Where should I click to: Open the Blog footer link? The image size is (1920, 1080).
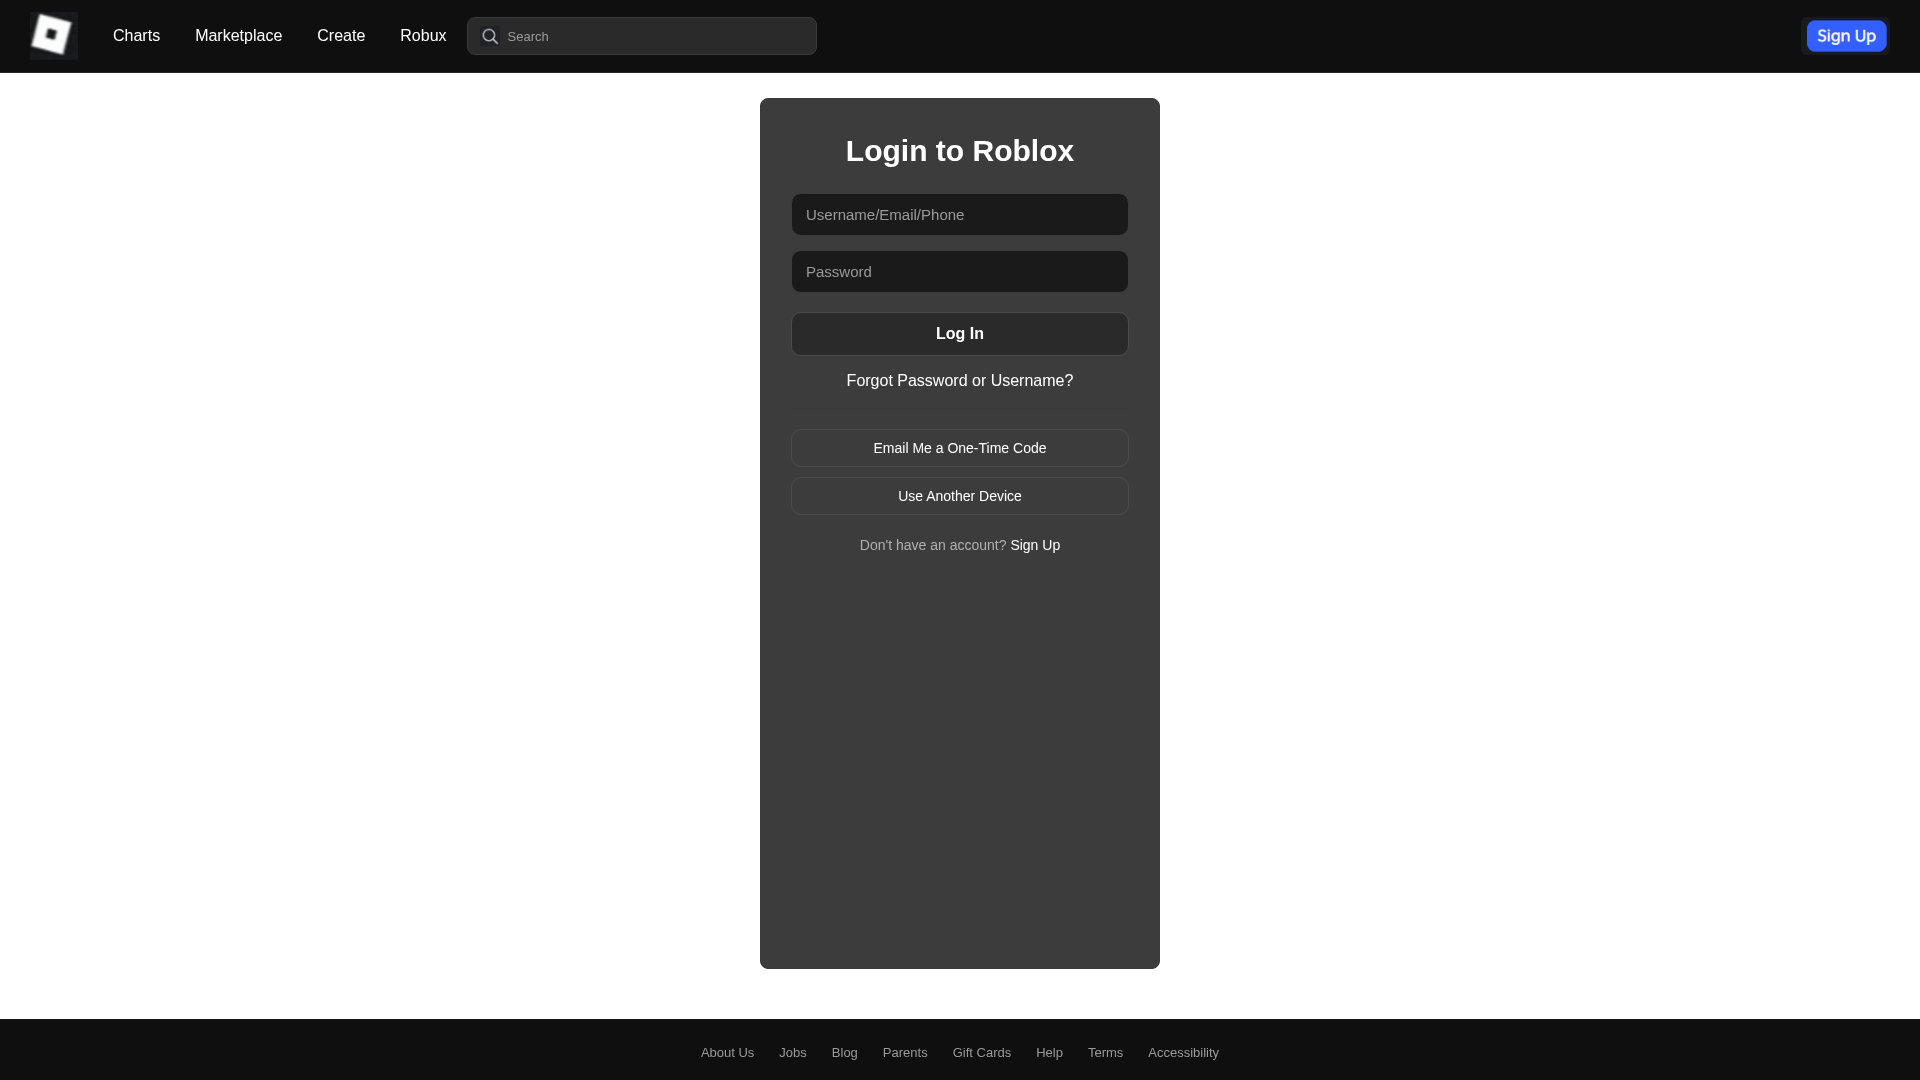coord(845,1053)
